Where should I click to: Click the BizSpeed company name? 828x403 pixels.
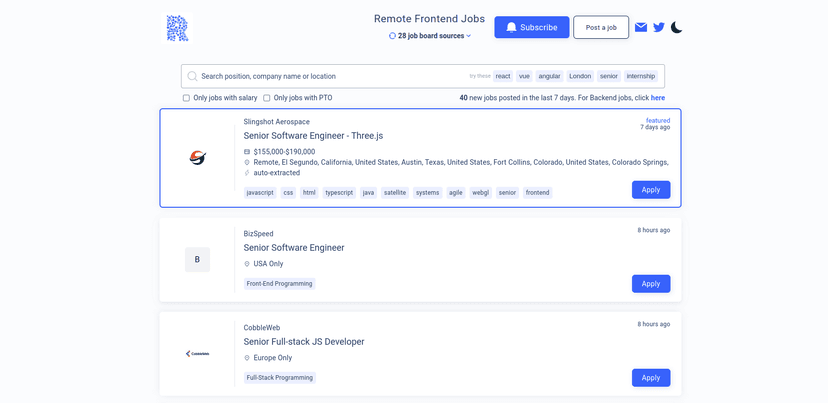[x=259, y=233]
